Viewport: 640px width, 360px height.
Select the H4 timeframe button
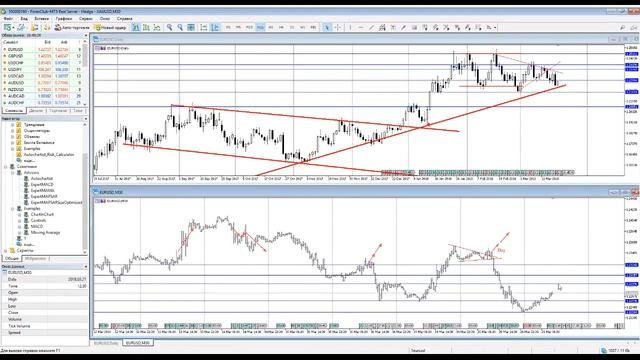[281, 27]
